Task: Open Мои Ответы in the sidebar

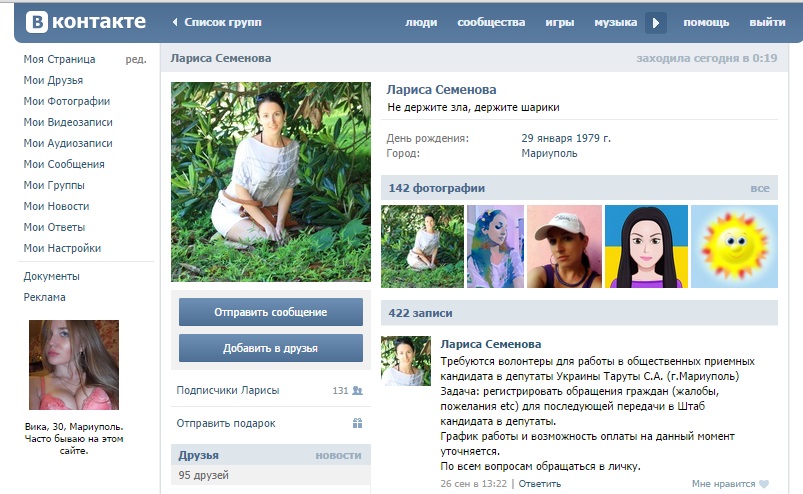Action: point(54,227)
